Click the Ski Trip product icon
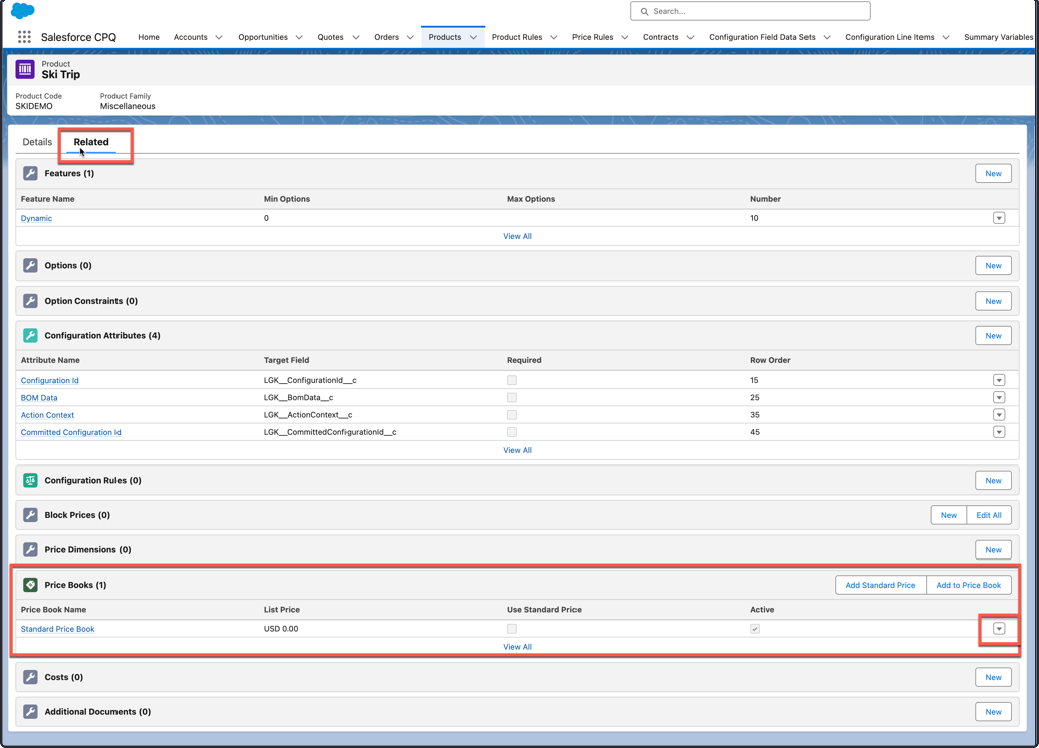The height and width of the screenshot is (748, 1039). [x=25, y=69]
